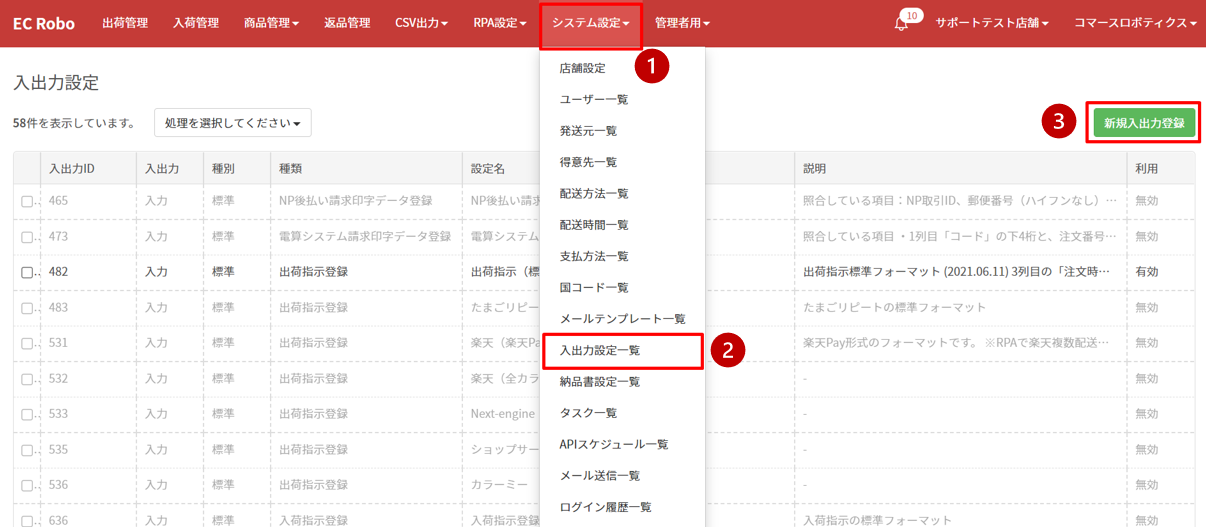
Task: Click the EC Robo logo
Action: 44,23
